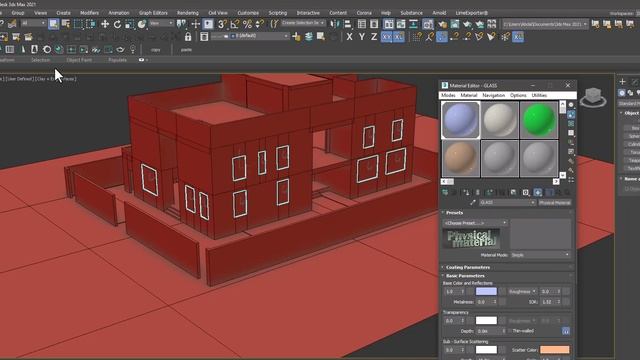The image size is (640, 360).
Task: Toggle the Selection Lock padlock icon
Action: click(188, 37)
